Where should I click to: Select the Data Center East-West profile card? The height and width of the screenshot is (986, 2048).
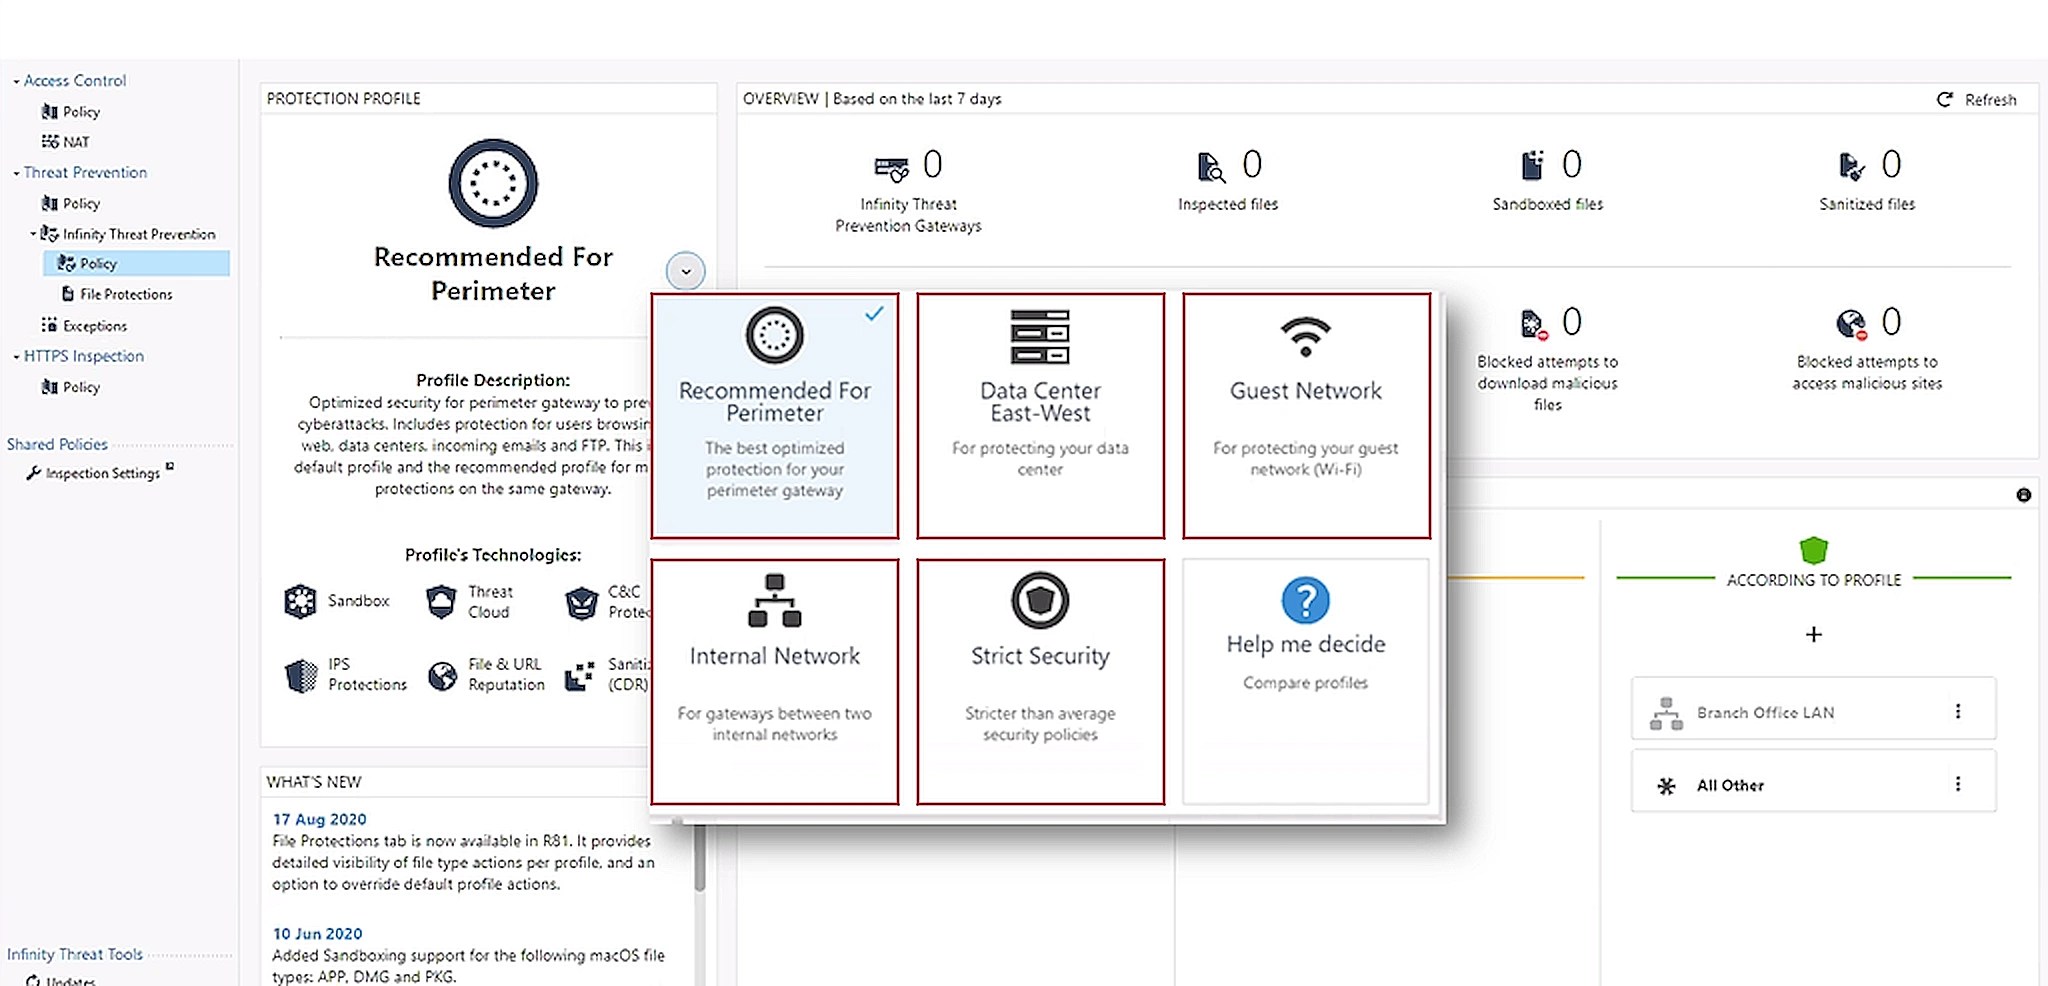point(1041,415)
